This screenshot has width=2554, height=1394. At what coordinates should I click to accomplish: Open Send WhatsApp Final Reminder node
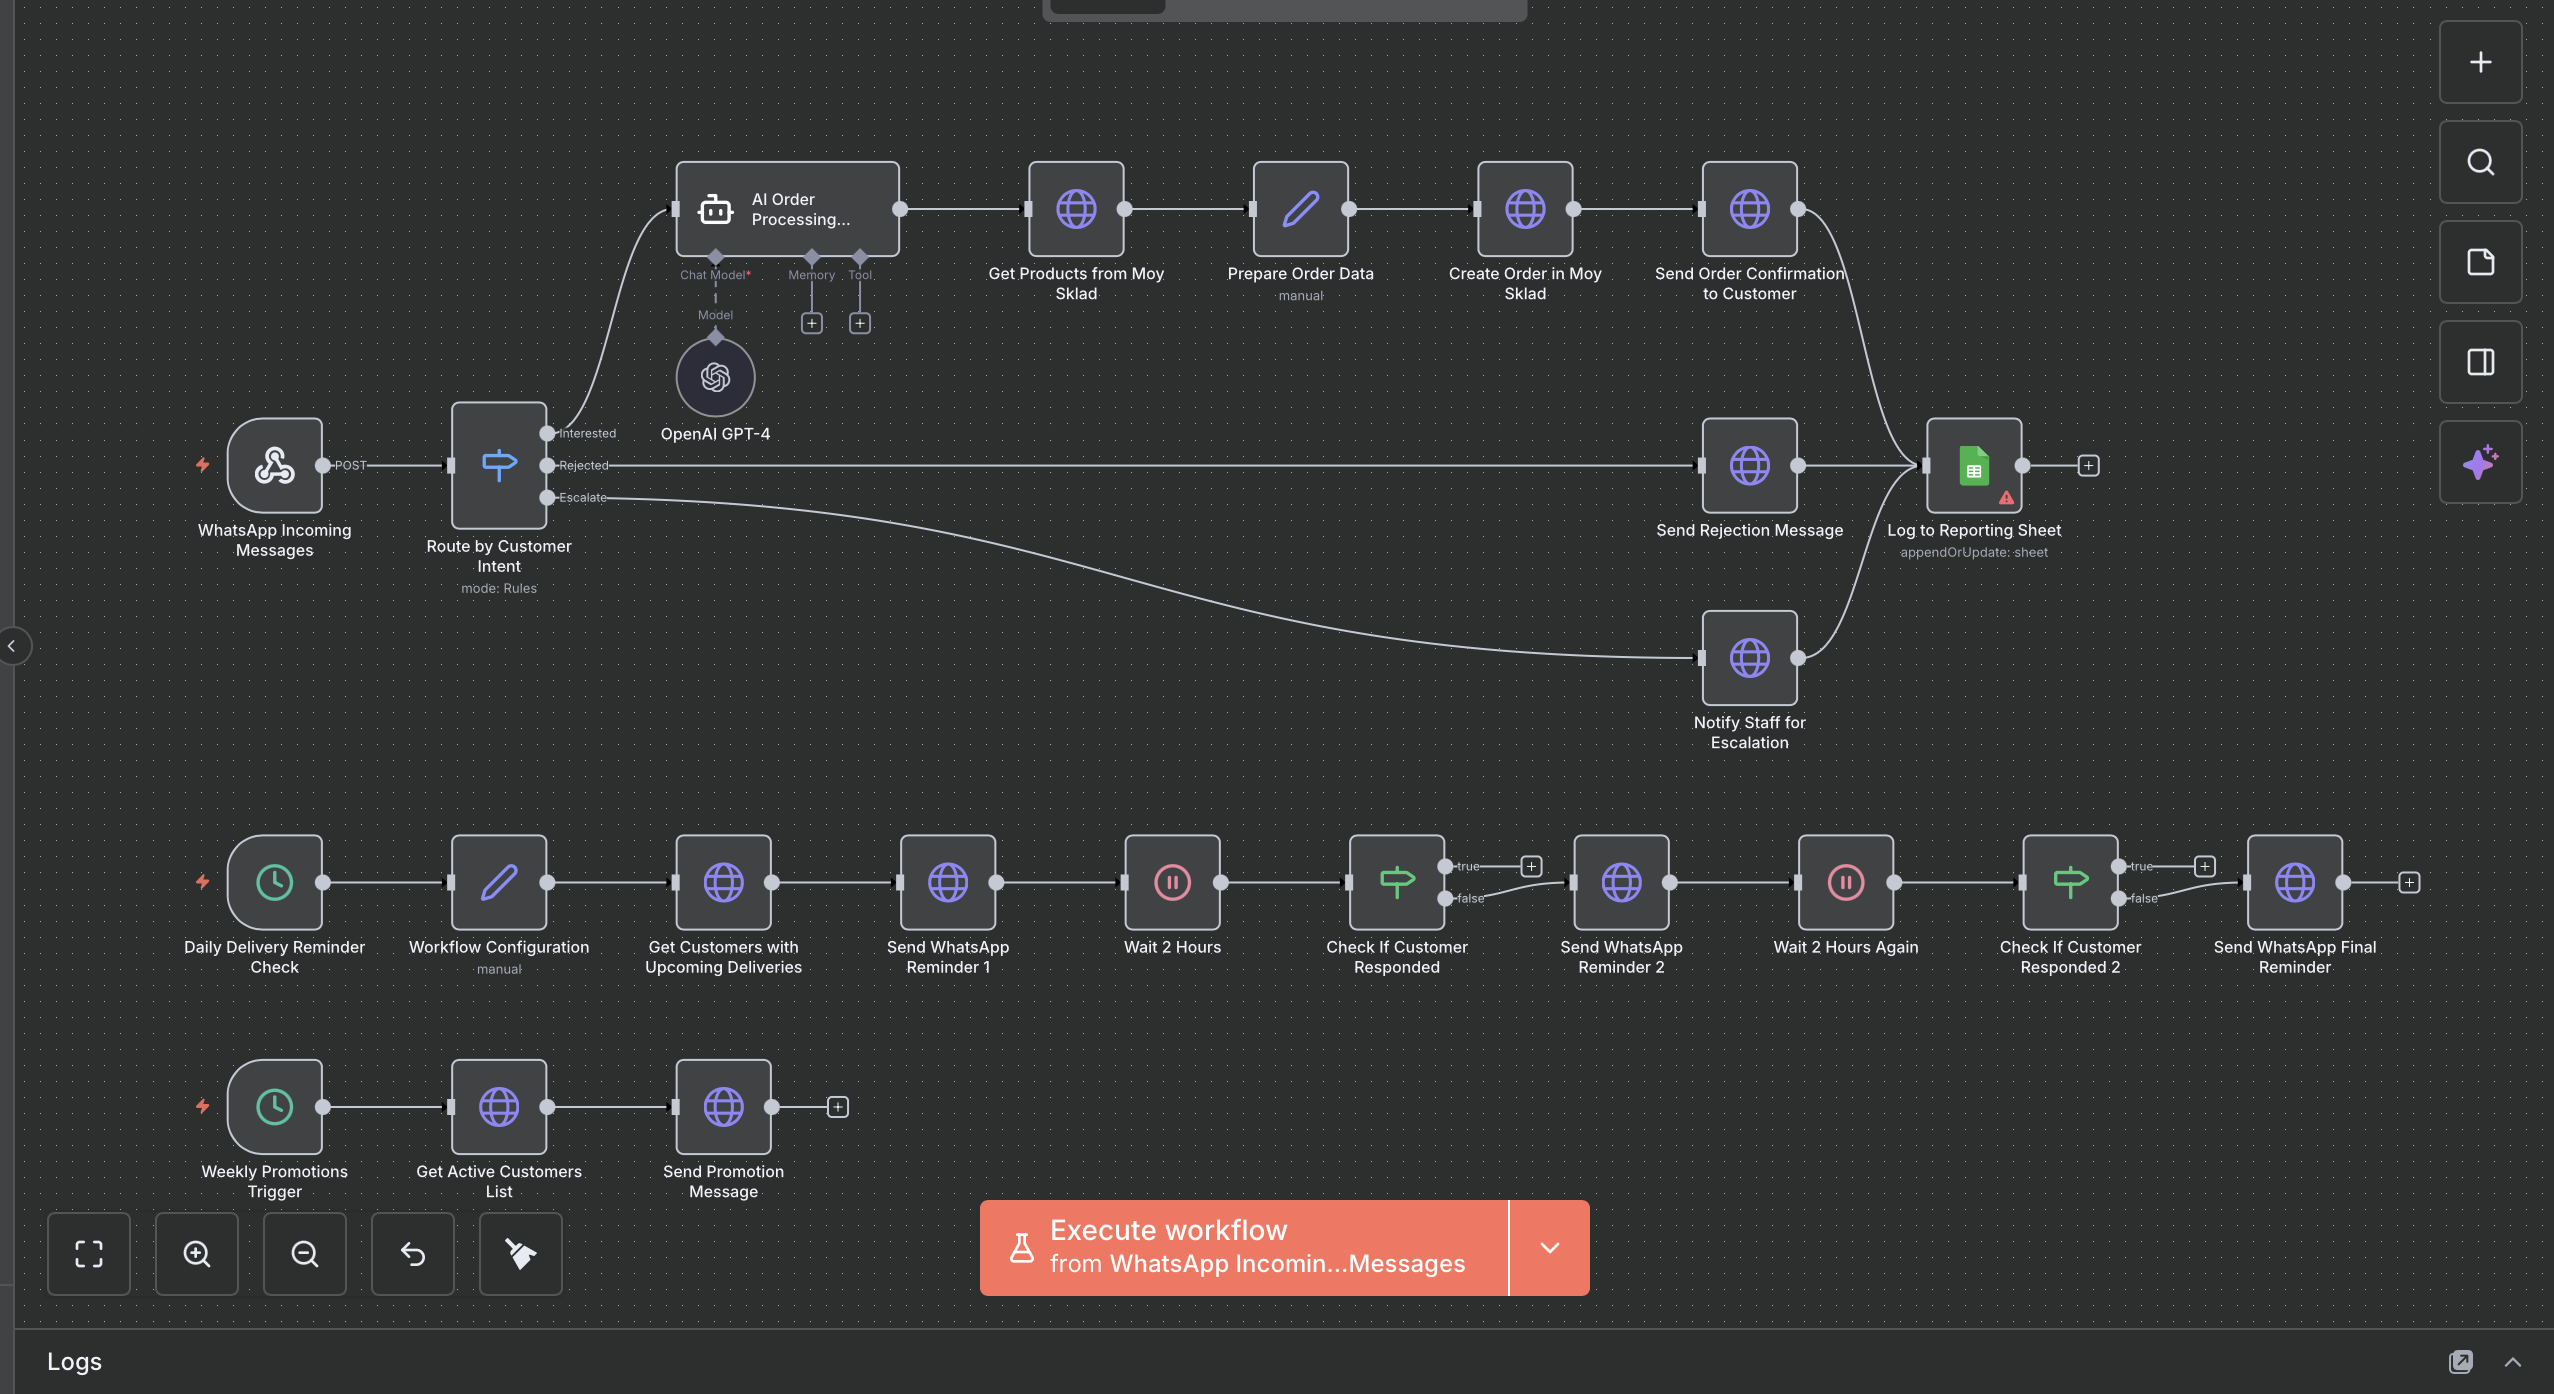coord(2295,882)
